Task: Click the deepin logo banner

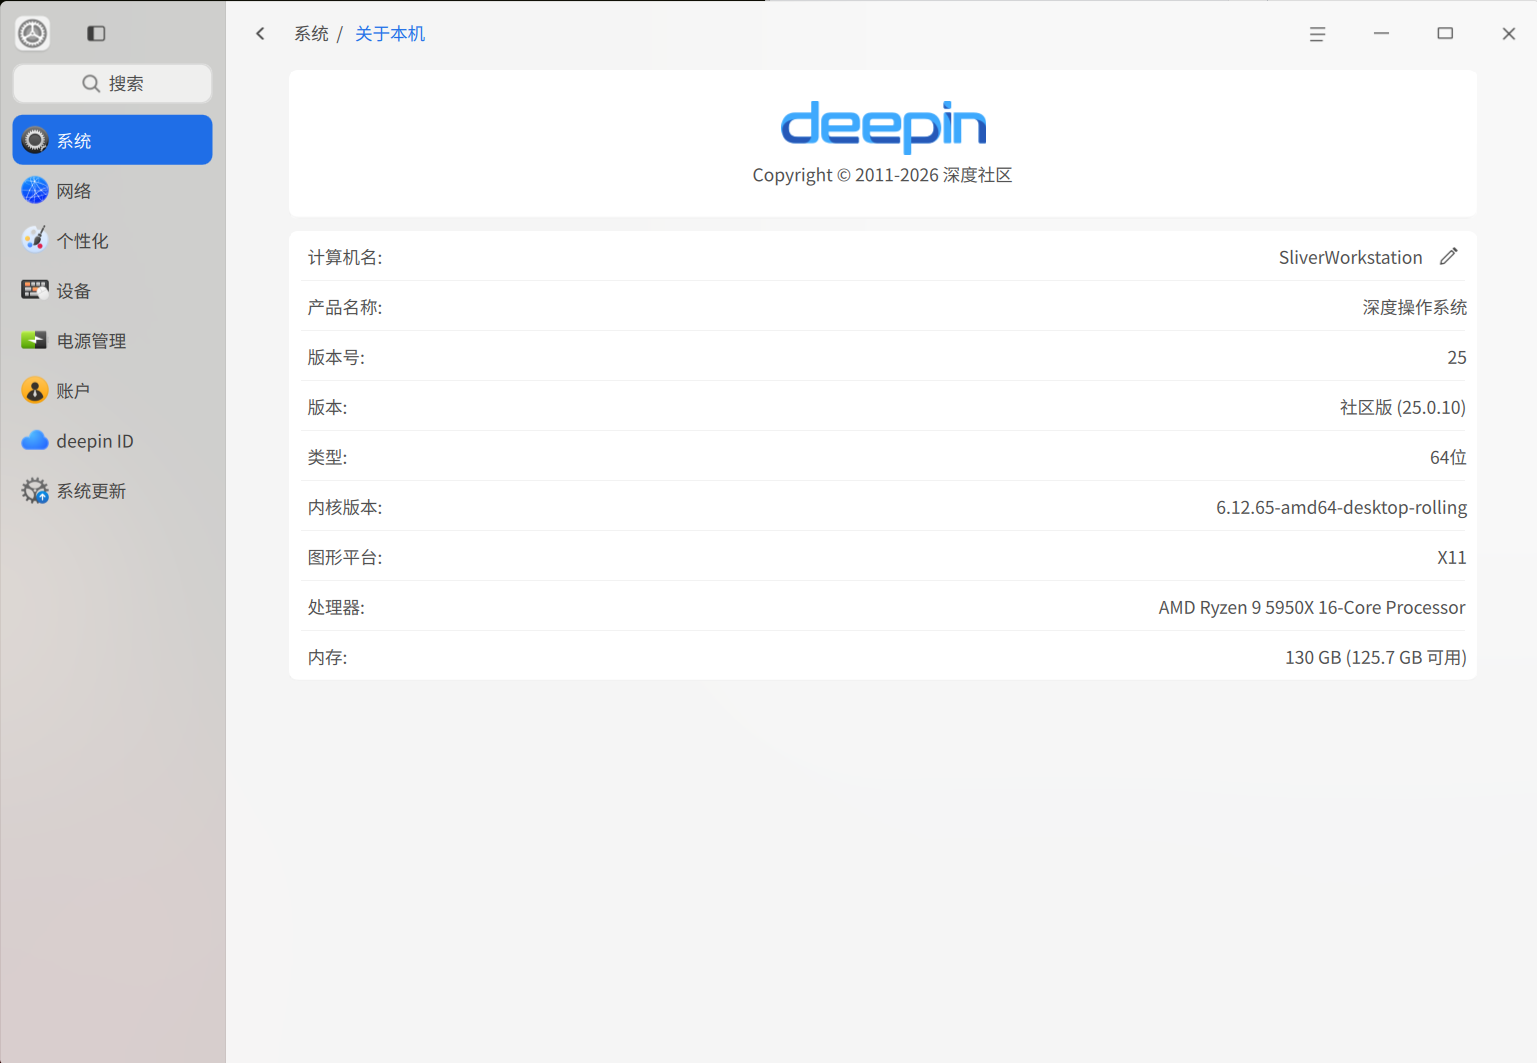Action: pos(883,128)
